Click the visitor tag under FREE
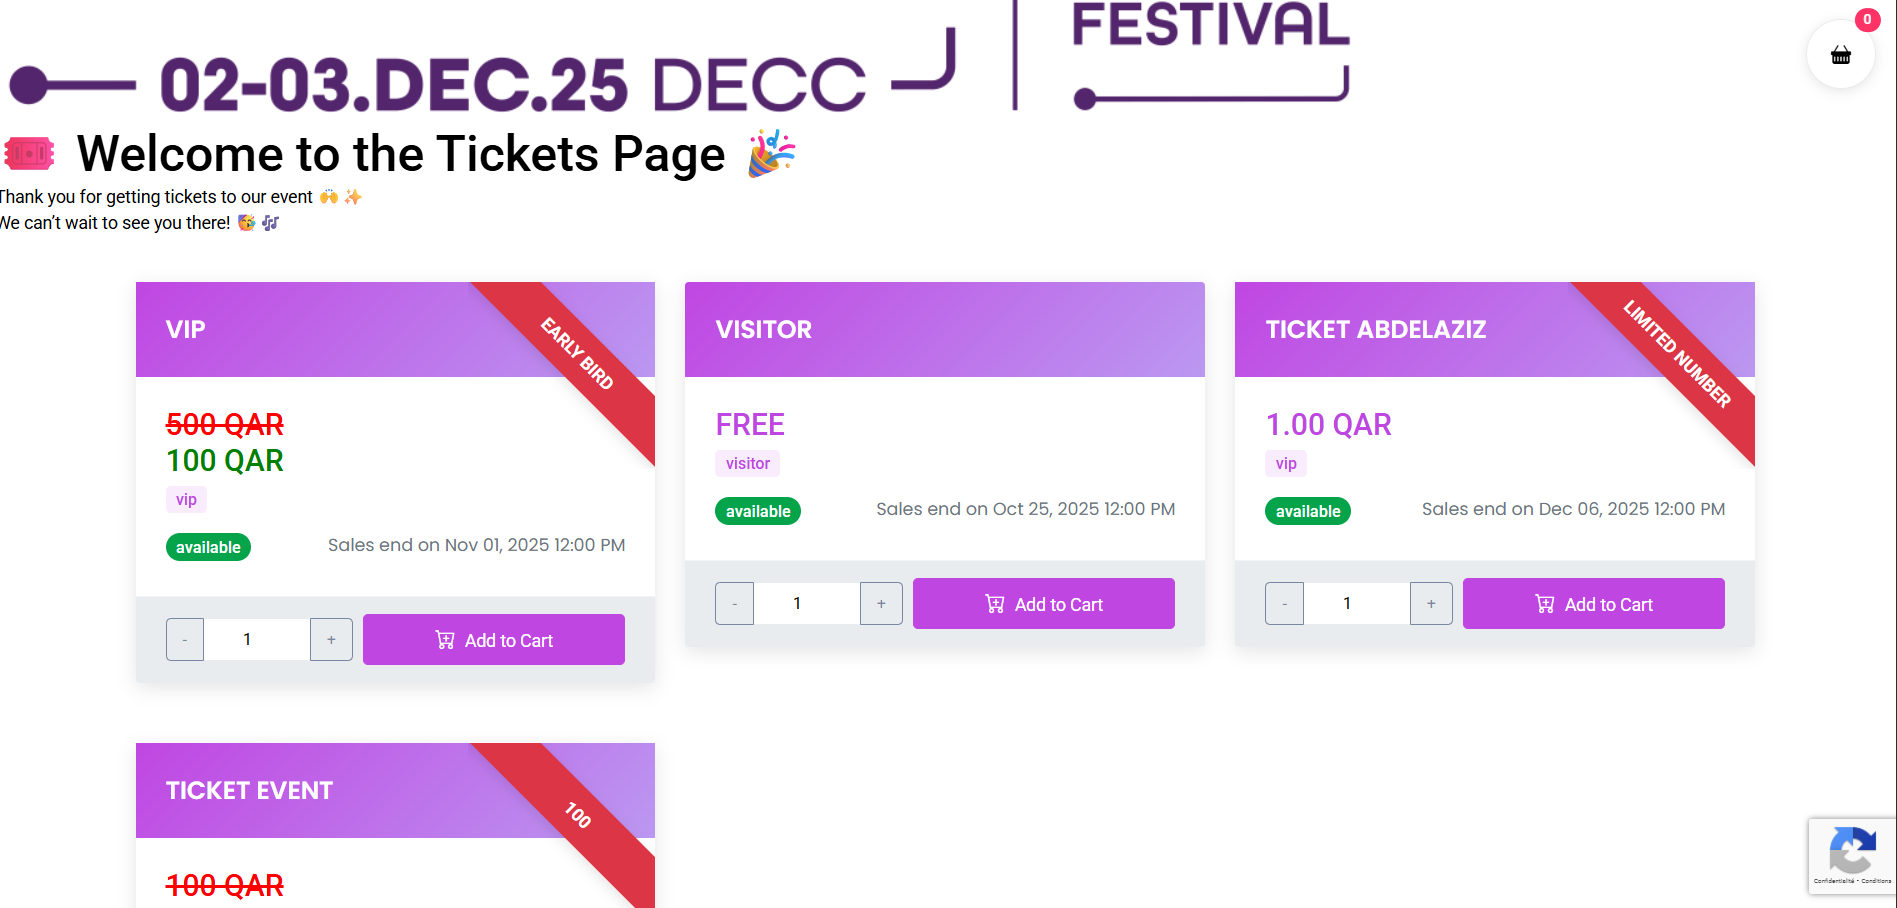1897x908 pixels. click(x=747, y=463)
